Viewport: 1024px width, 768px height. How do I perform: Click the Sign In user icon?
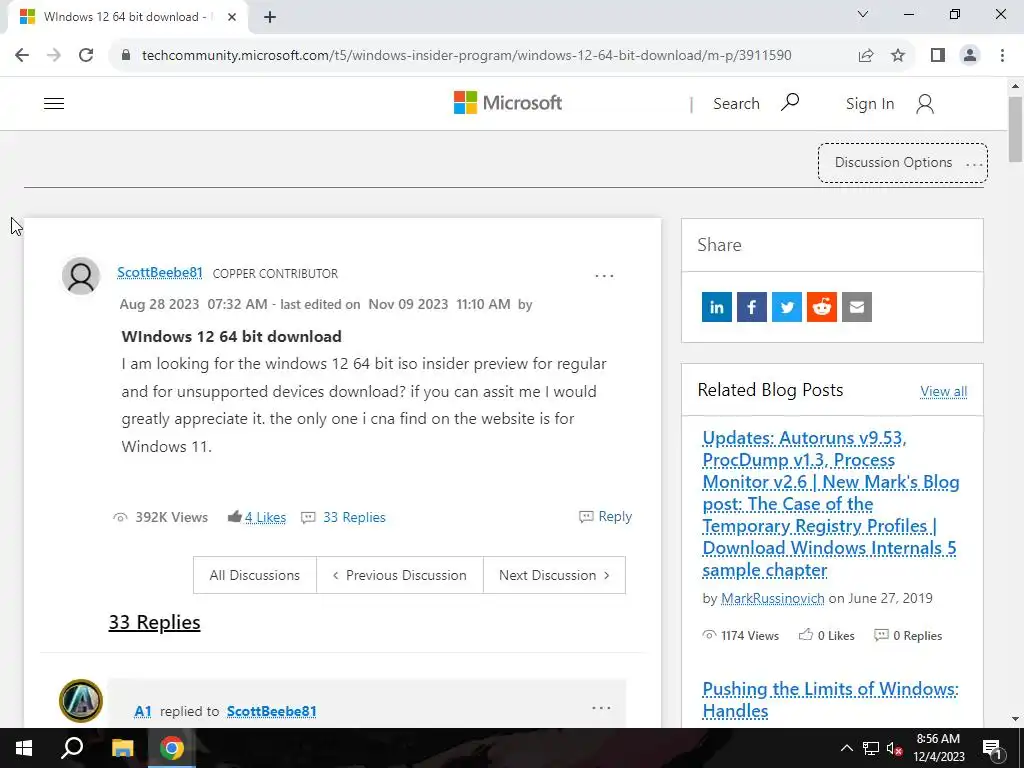pos(925,103)
